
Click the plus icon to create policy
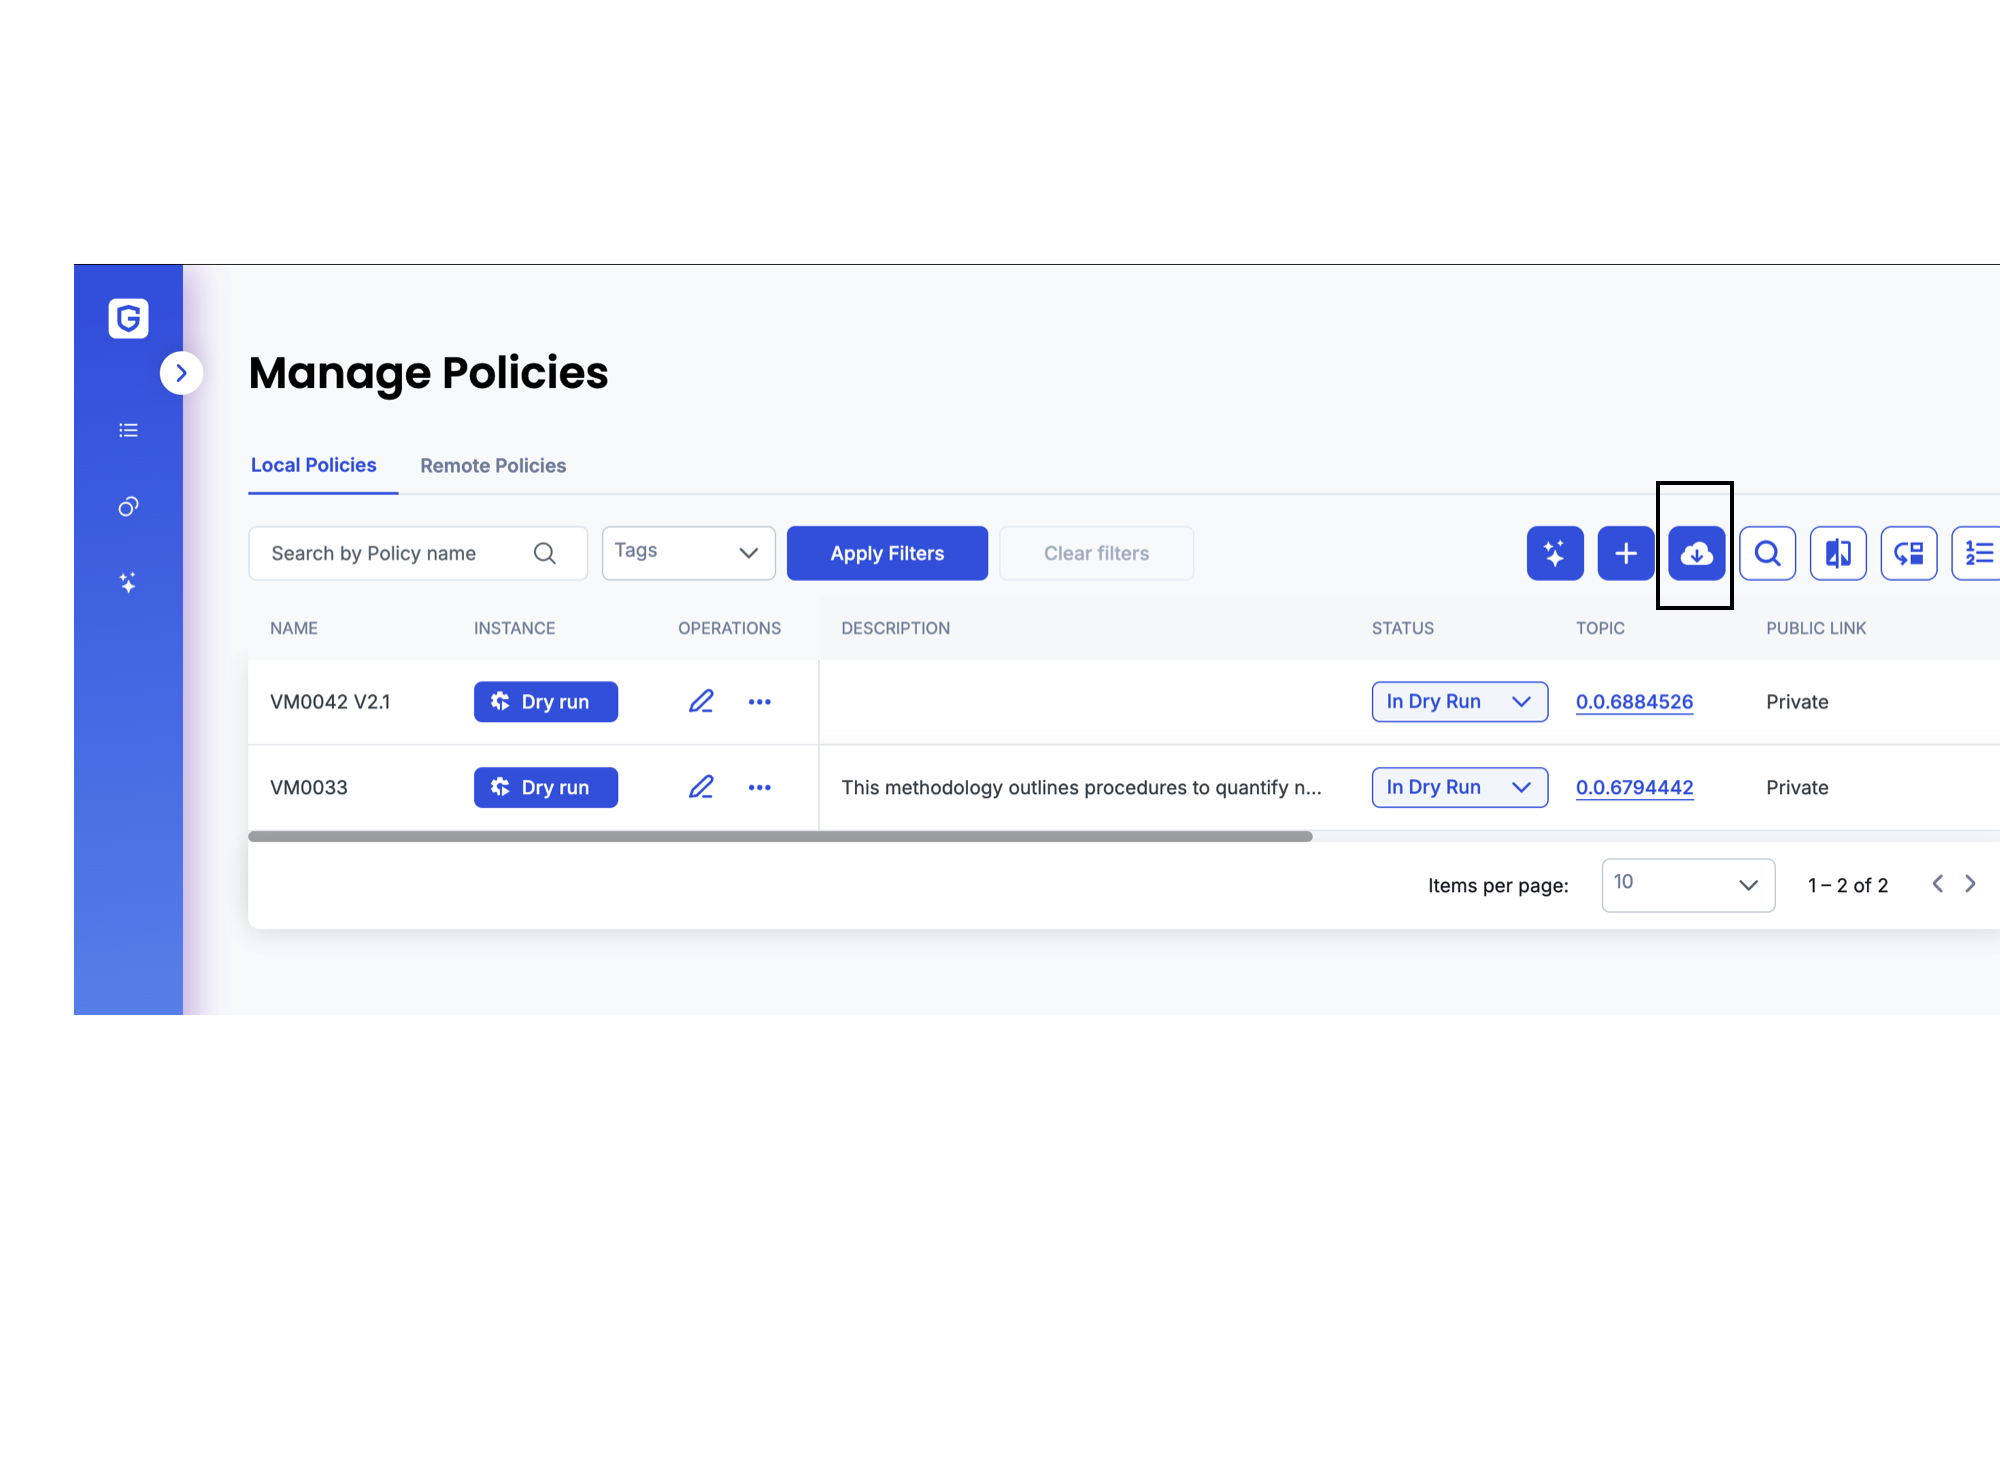coord(1626,553)
